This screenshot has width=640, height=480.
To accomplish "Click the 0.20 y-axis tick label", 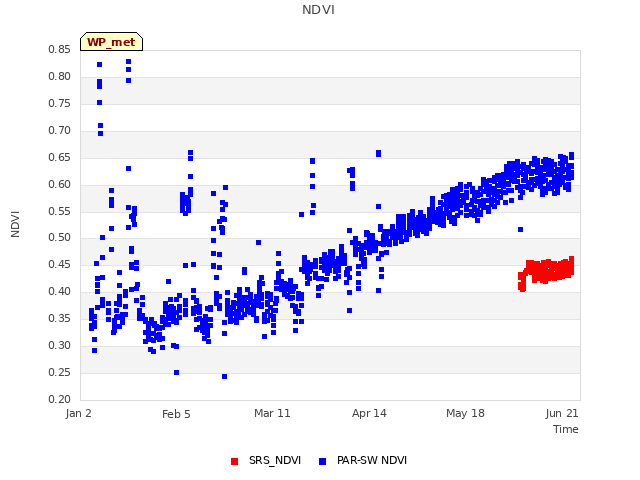I will point(59,399).
